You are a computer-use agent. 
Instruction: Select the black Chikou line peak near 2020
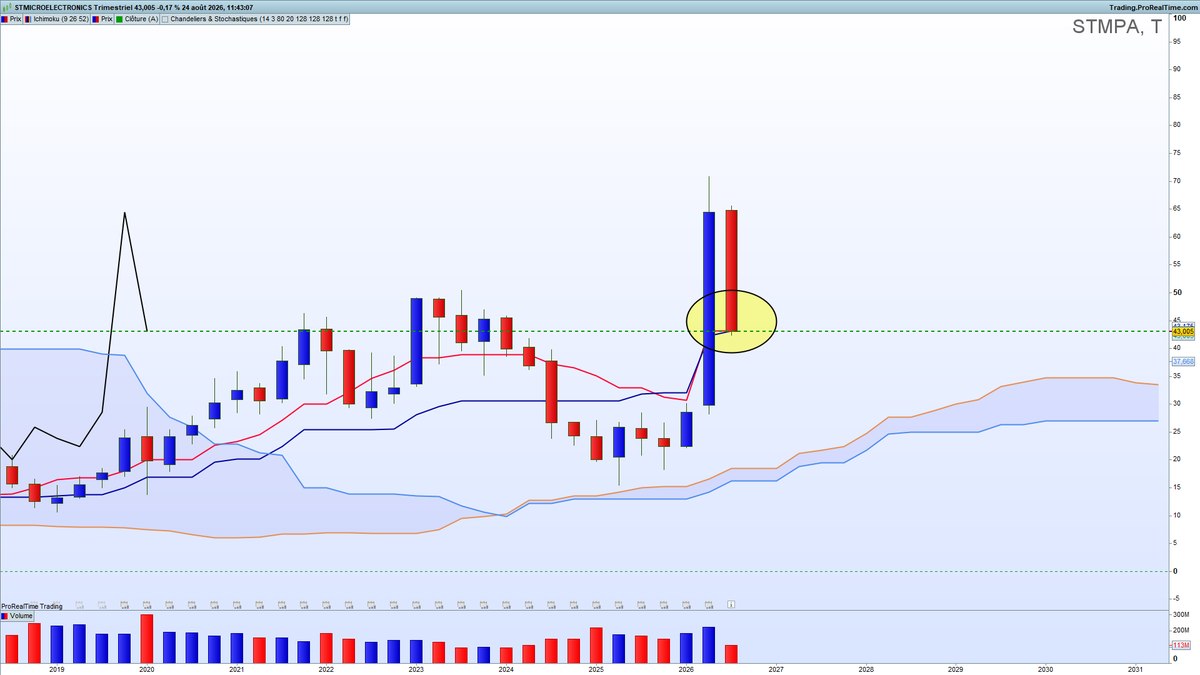point(124,213)
